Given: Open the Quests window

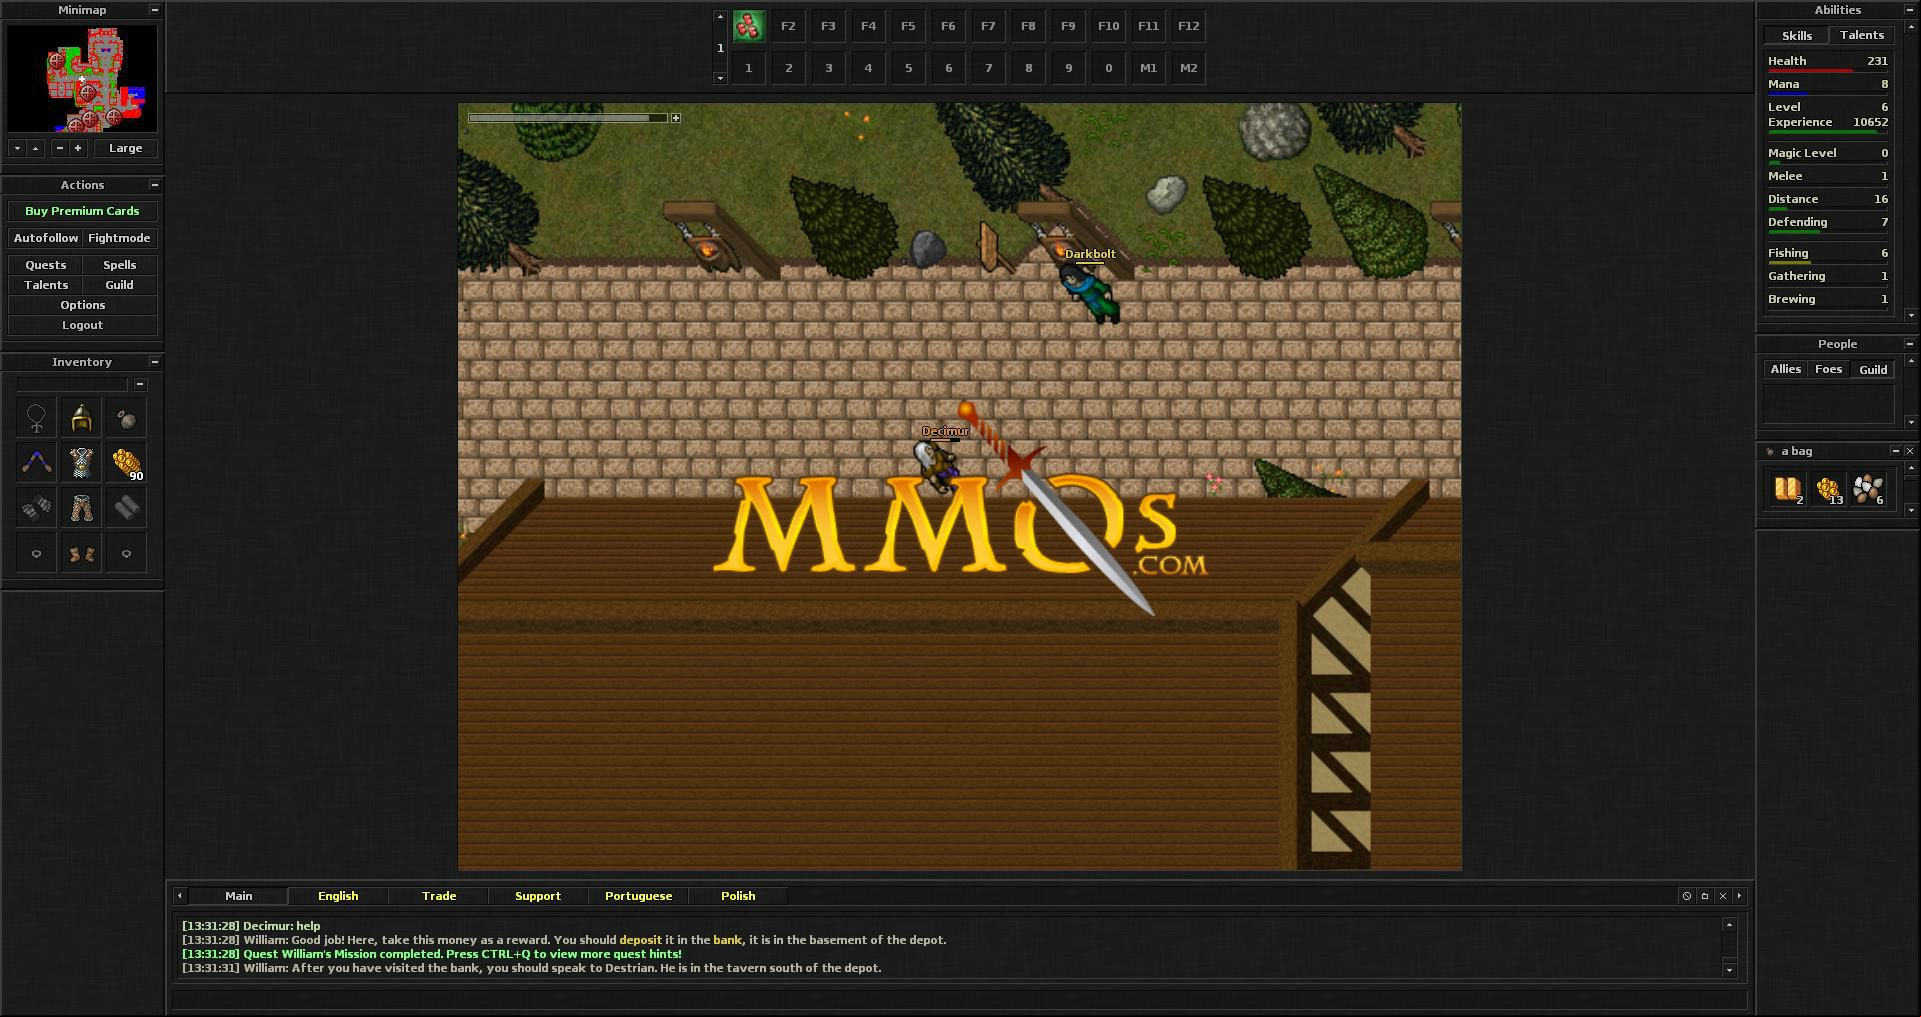Looking at the screenshot, I should pyautogui.click(x=46, y=265).
